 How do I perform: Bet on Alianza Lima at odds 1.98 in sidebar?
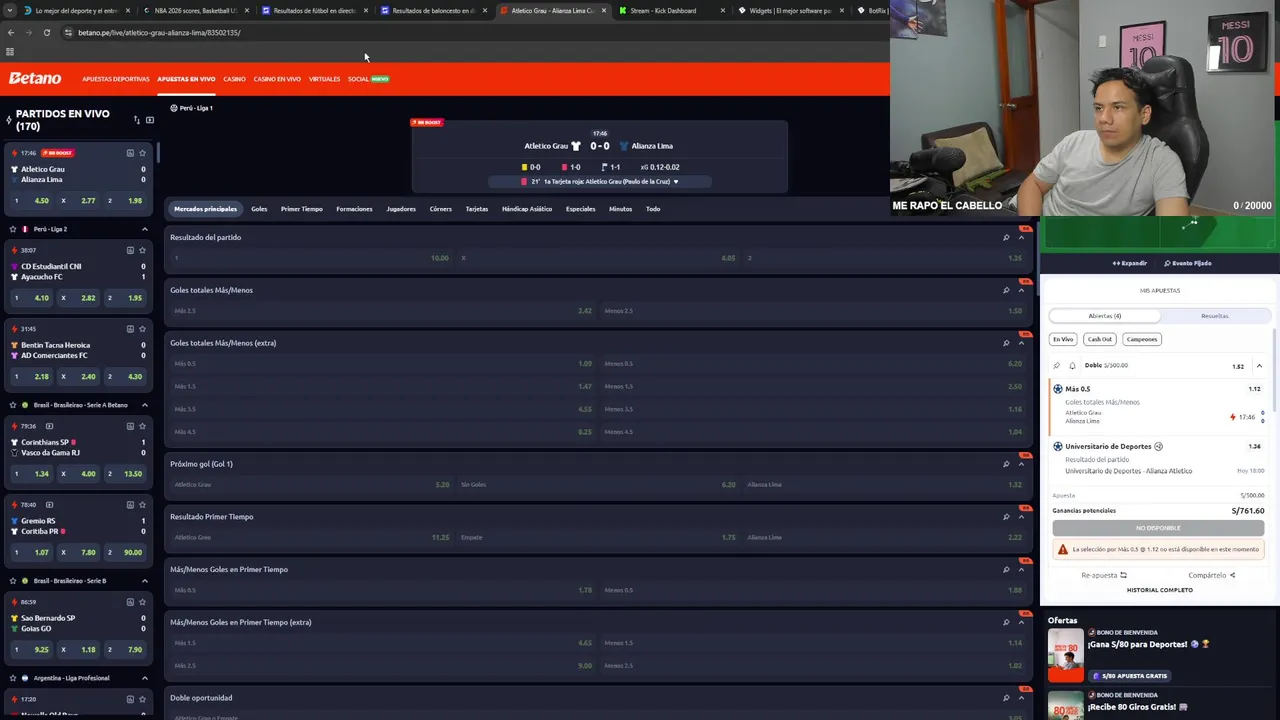pos(126,201)
